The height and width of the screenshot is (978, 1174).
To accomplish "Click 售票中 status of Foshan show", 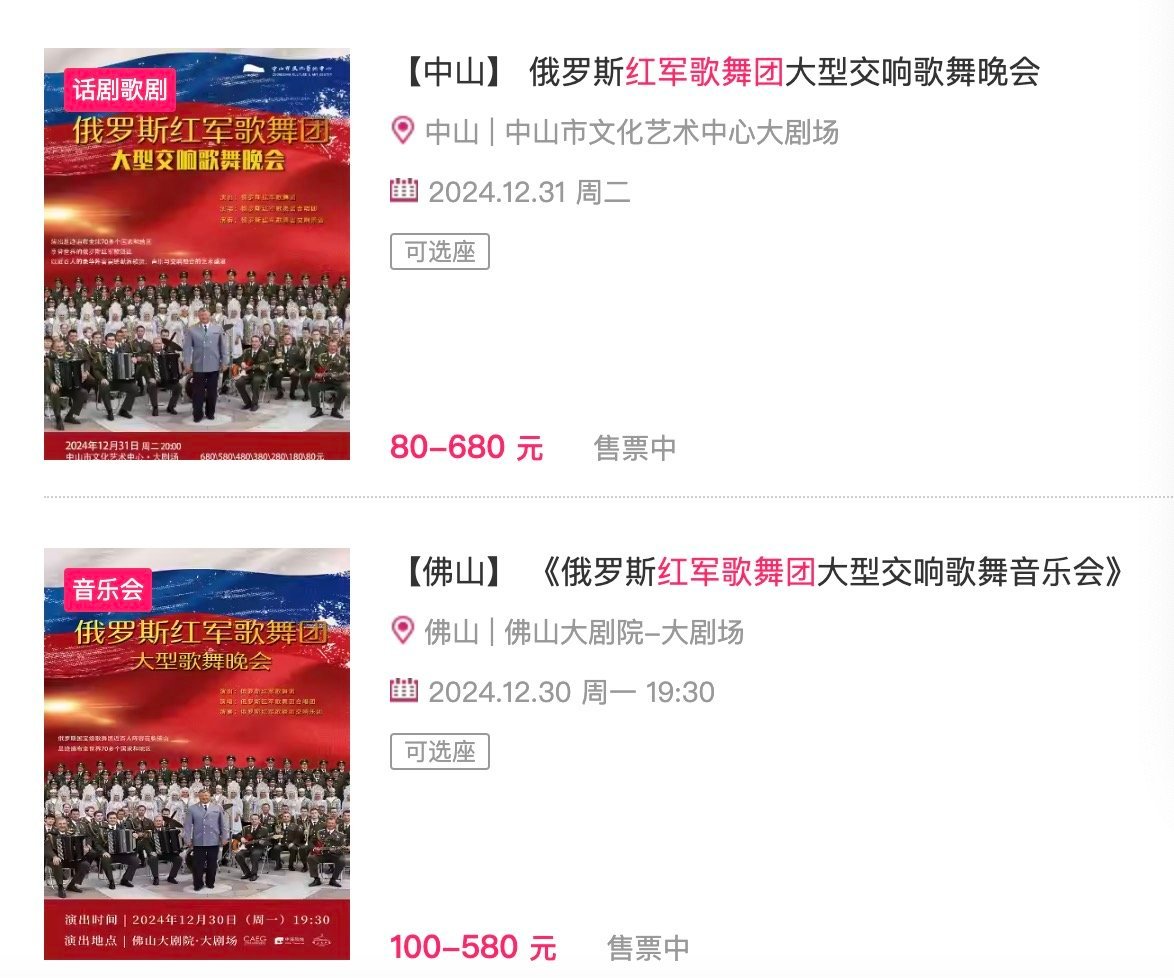I will (648, 948).
